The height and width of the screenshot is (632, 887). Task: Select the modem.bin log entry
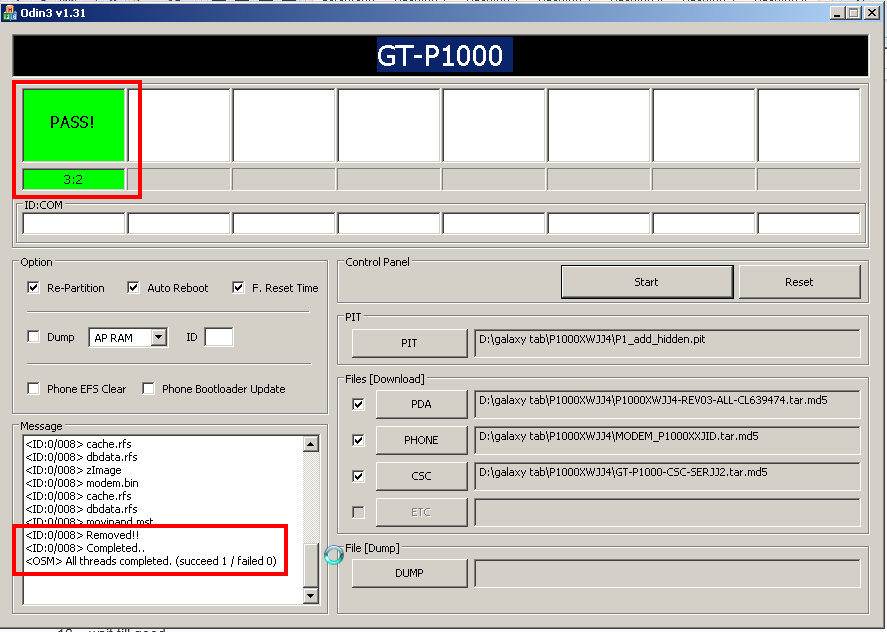tap(82, 483)
